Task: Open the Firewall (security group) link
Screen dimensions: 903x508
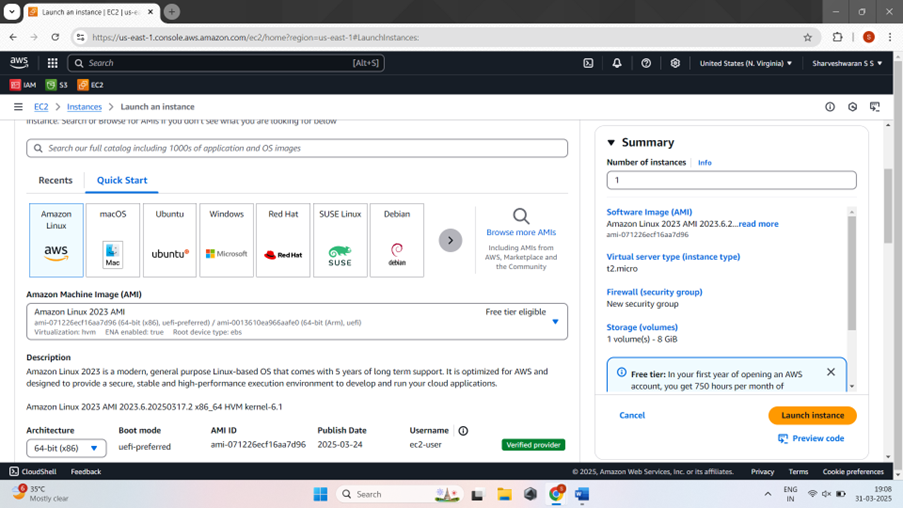Action: tap(654, 292)
